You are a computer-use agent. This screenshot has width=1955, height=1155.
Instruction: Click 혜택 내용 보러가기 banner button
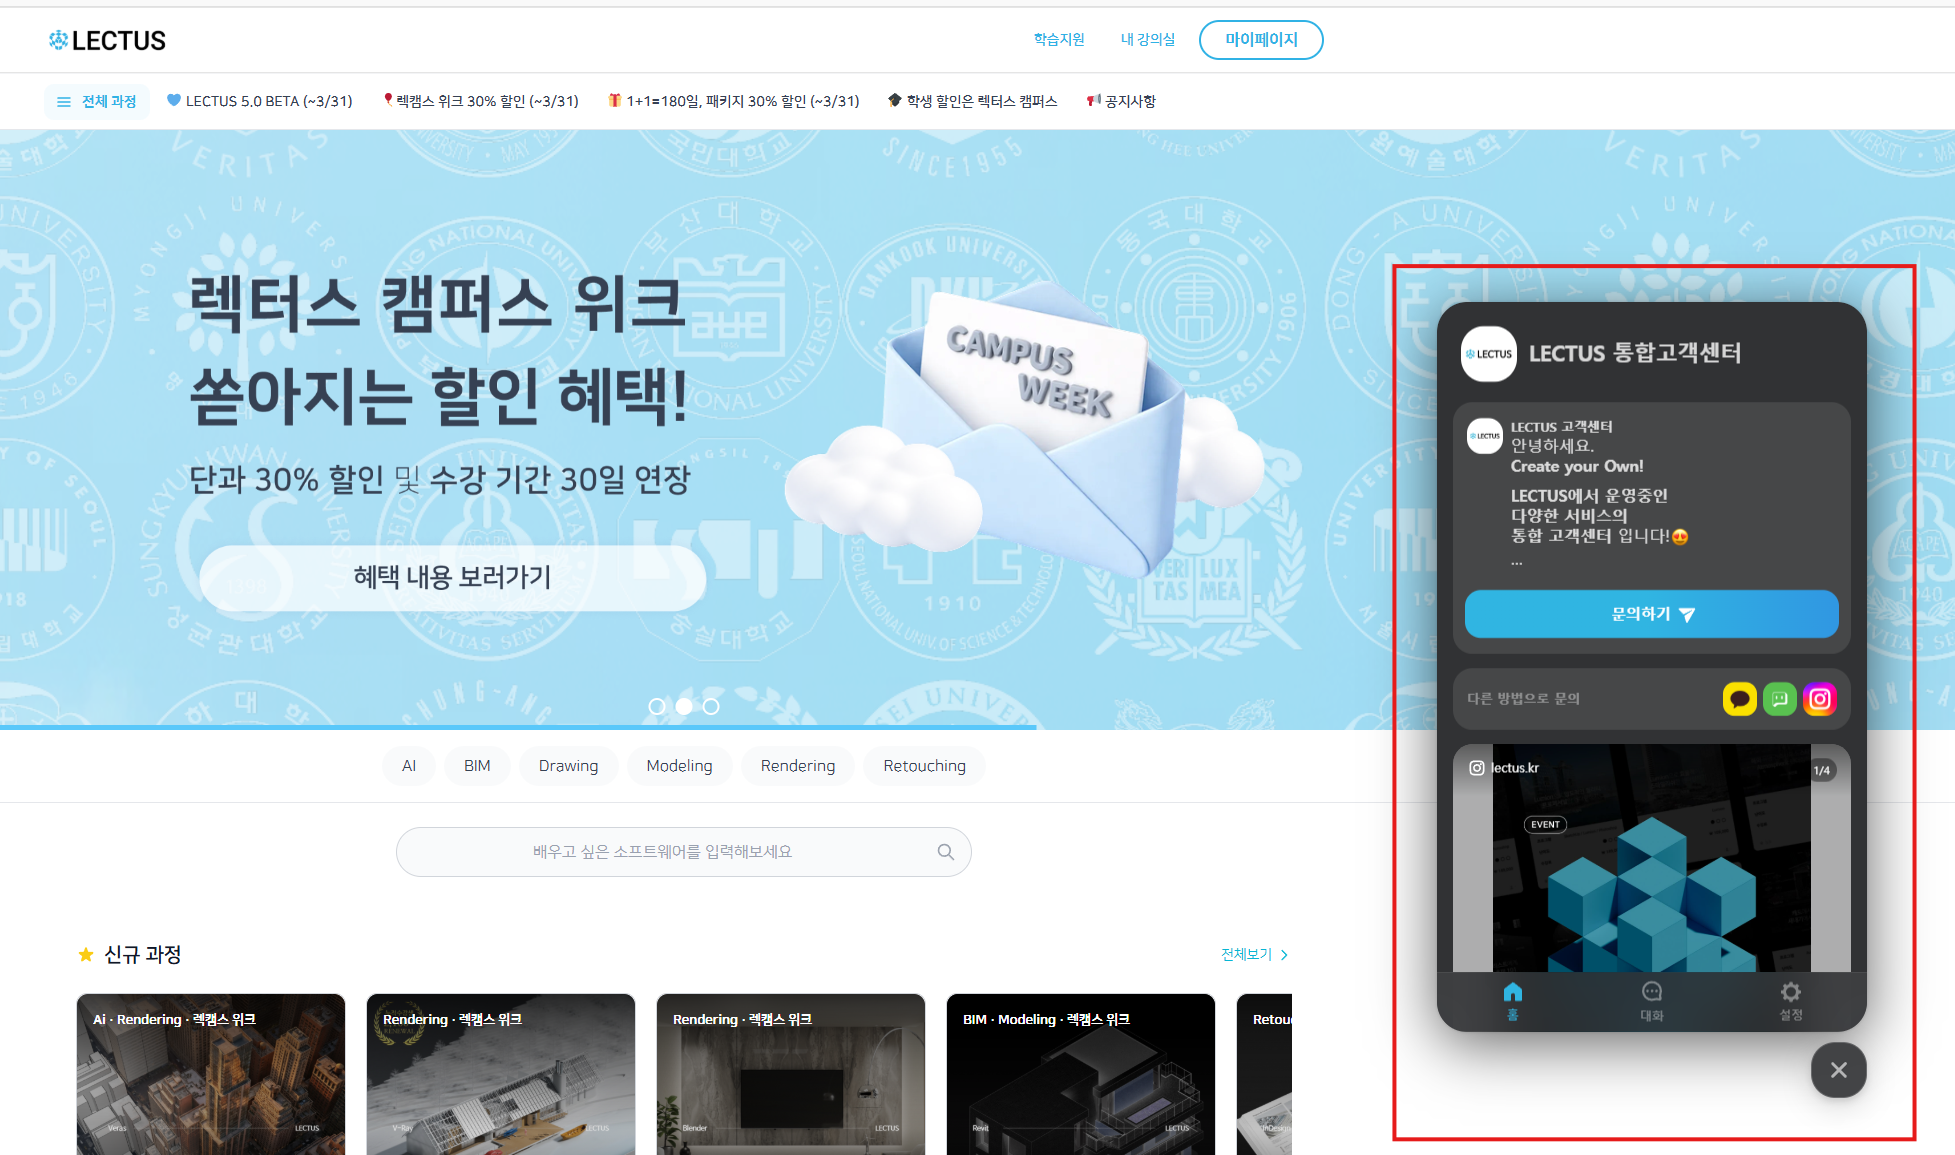(452, 577)
